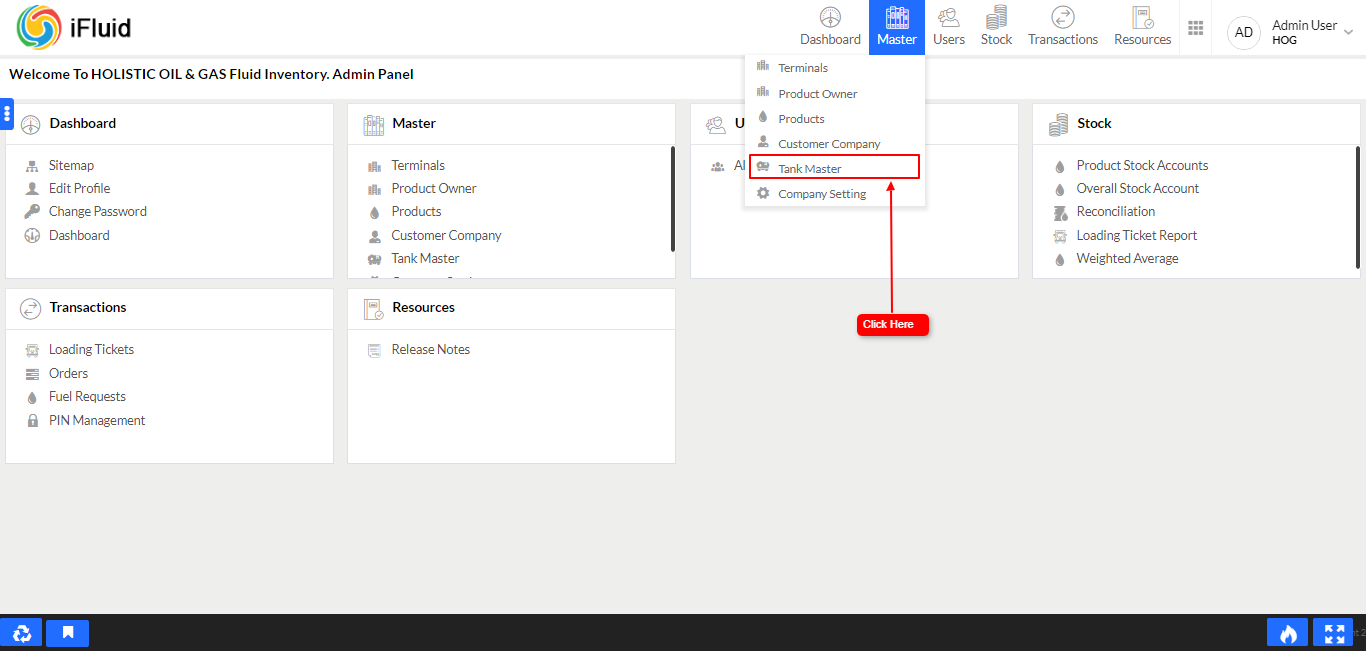Select the Master tab in top navigation

tap(897, 27)
